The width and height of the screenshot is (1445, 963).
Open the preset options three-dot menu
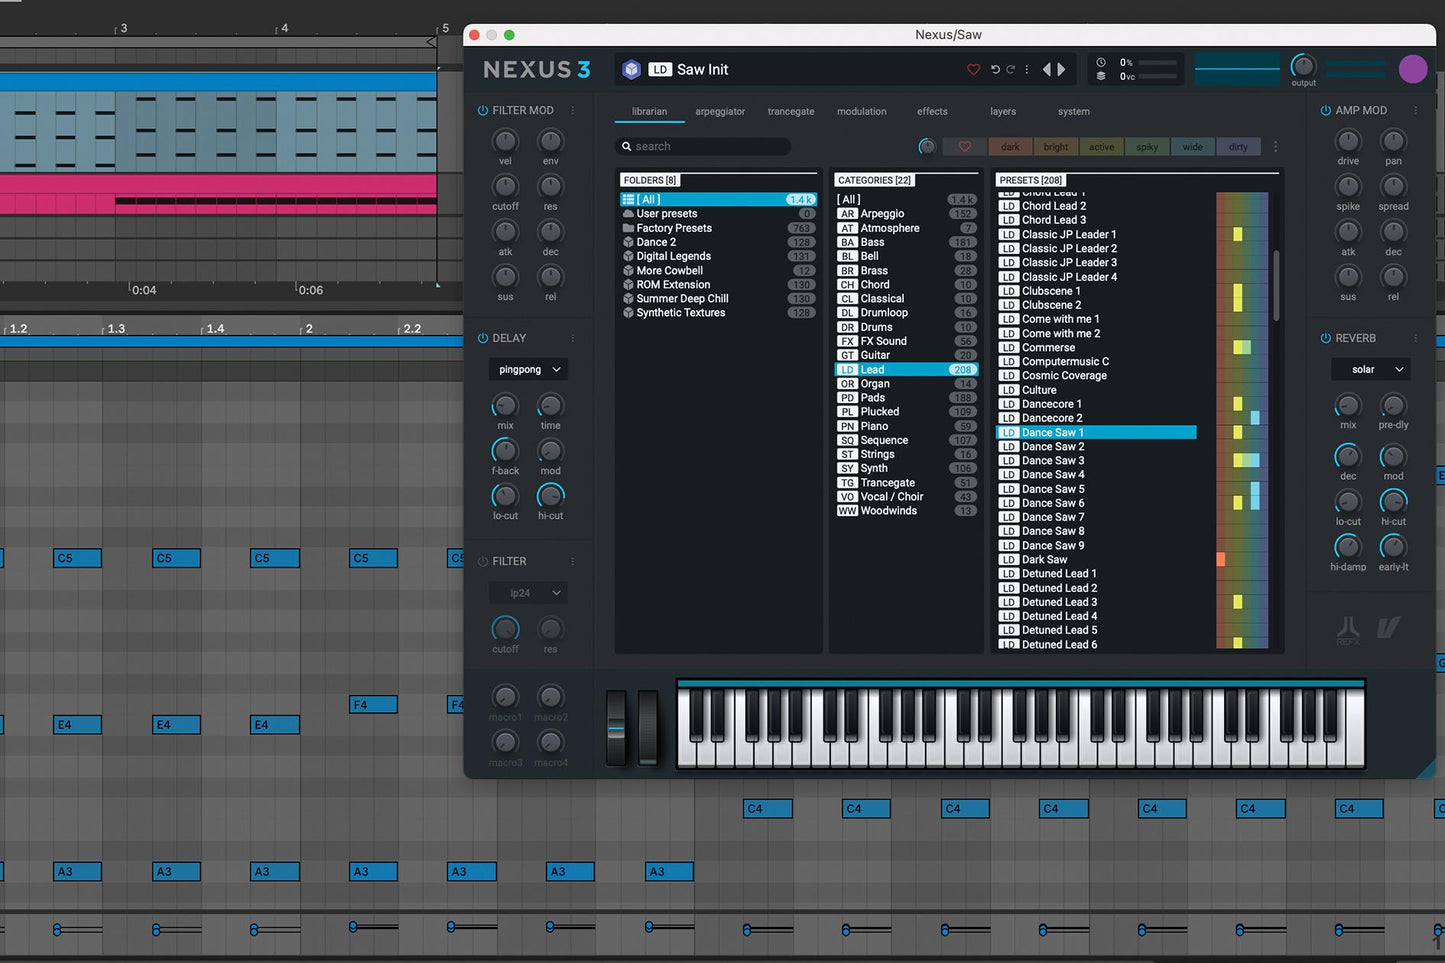pos(1027,69)
